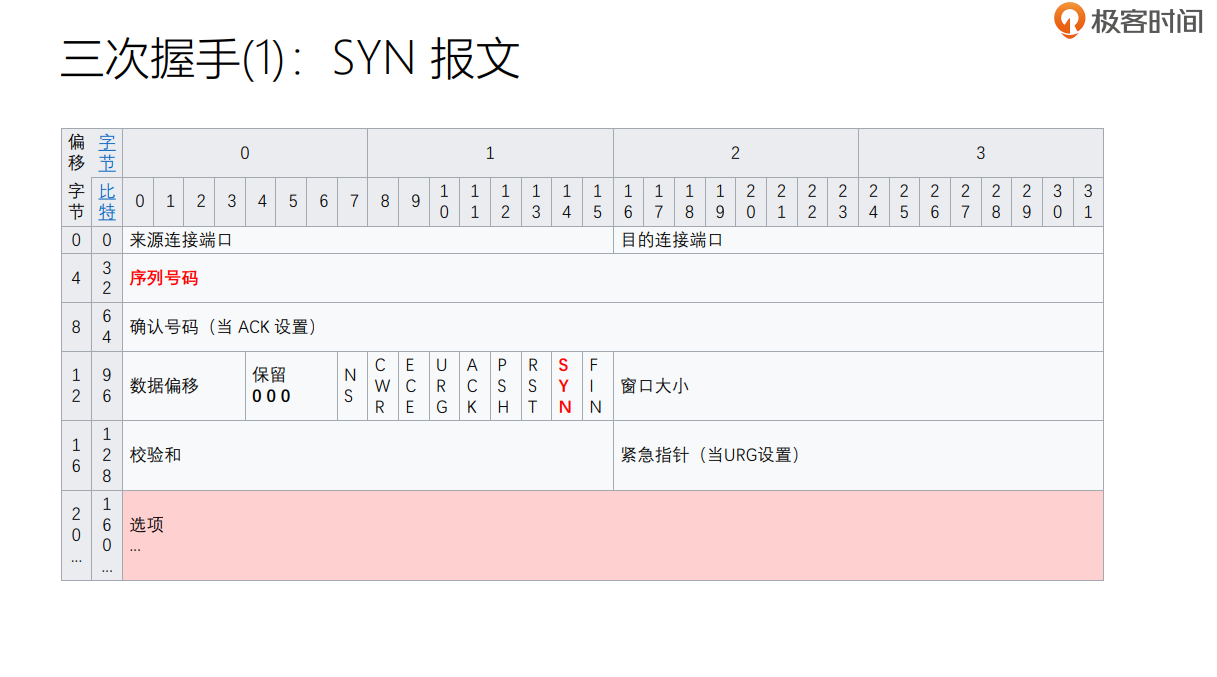Select the 窗口大小 cell

tap(655, 386)
